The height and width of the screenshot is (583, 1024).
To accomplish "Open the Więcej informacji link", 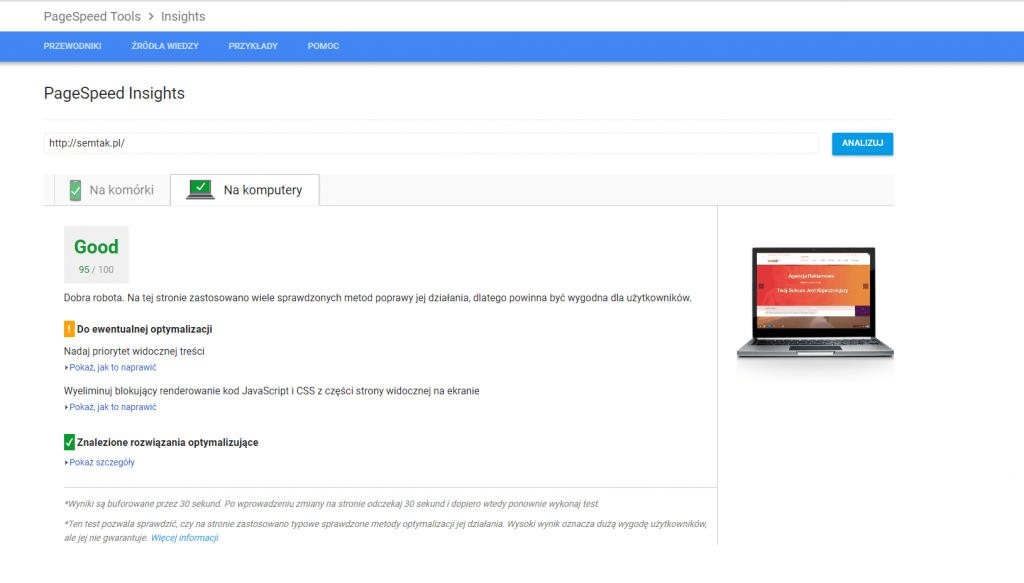I will [185, 538].
